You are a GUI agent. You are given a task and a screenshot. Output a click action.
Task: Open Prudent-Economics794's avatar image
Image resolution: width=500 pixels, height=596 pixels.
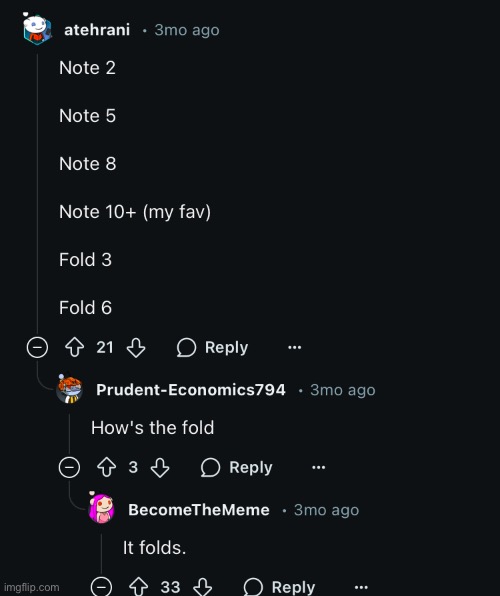69,389
